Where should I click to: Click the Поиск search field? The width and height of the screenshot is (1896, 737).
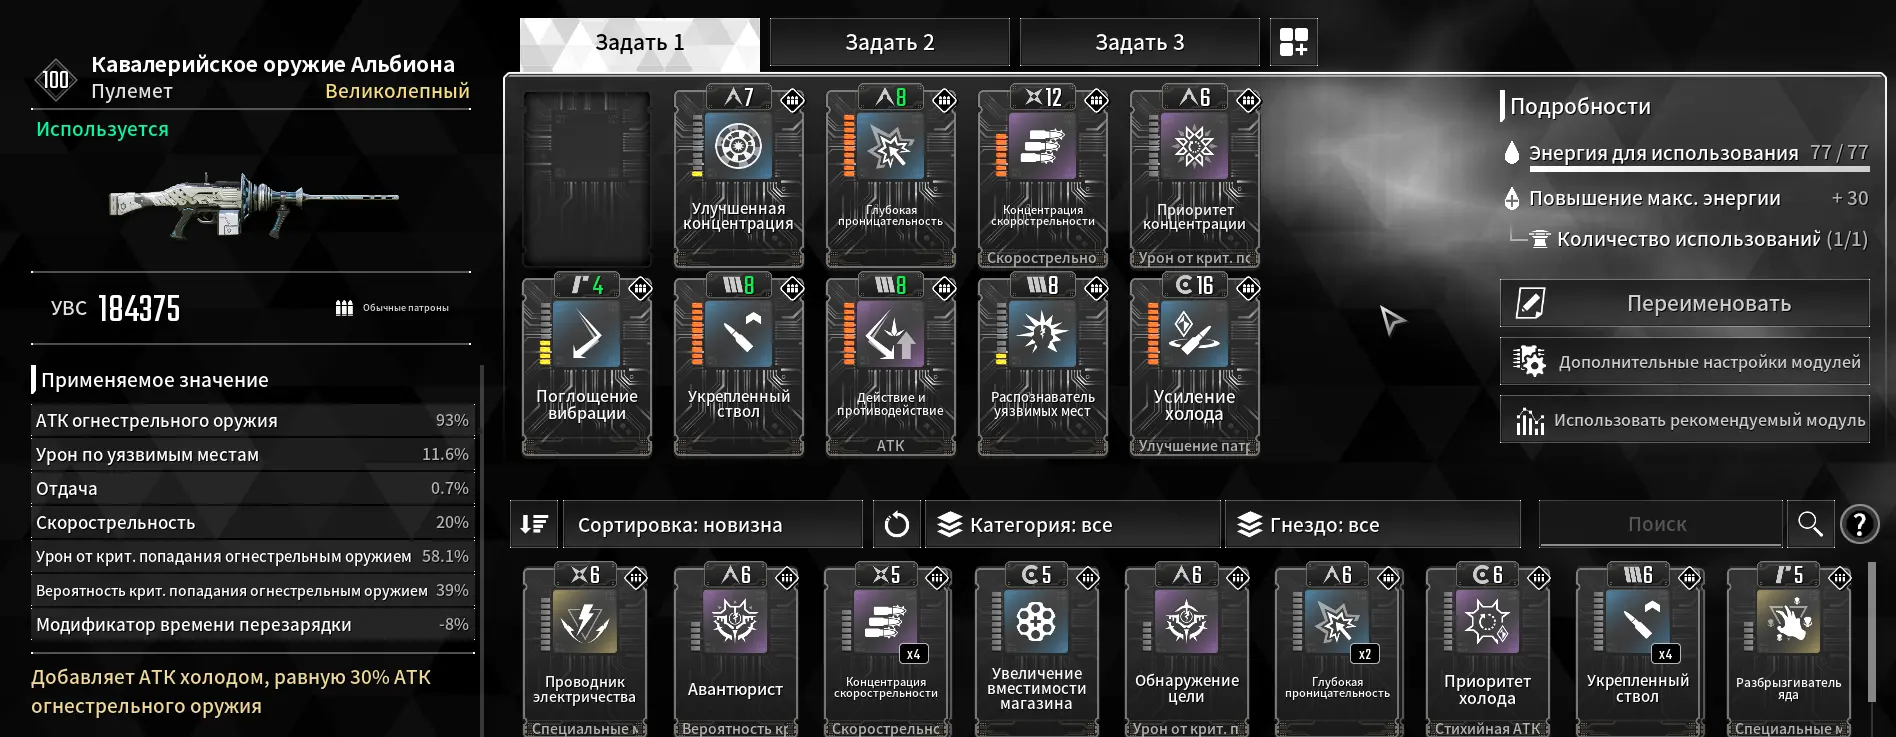[1660, 524]
